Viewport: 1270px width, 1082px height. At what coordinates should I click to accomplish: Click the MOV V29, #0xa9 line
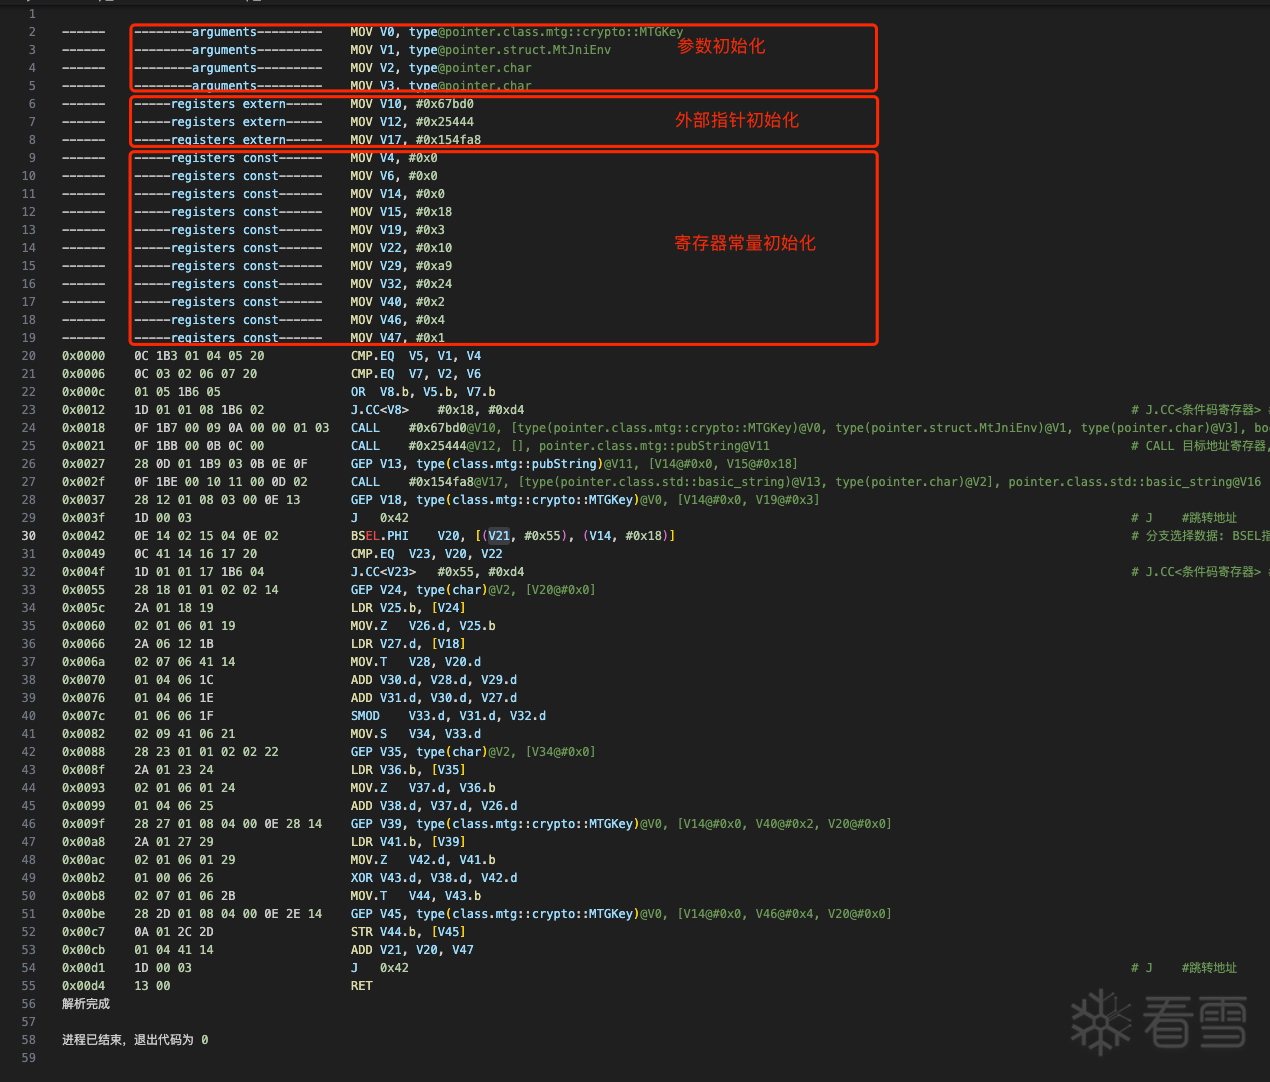click(x=400, y=266)
